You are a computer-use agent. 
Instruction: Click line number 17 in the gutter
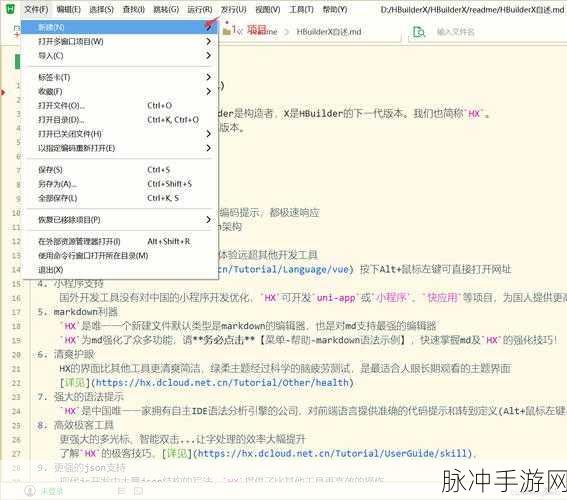pyautogui.click(x=16, y=312)
